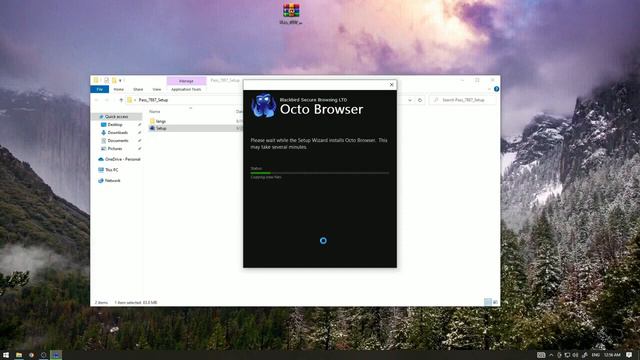Click the New folder icon in title bar
The height and width of the screenshot is (360, 640).
pos(114,80)
